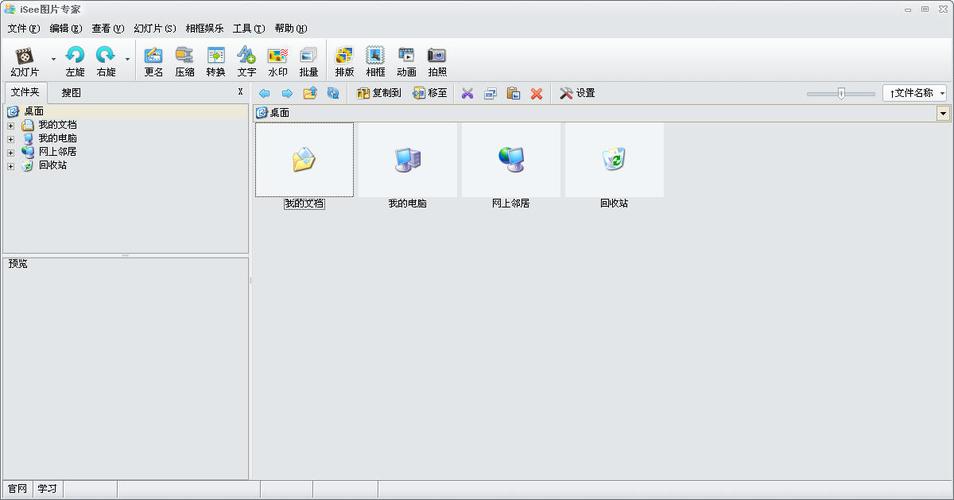Viewport: 954px width, 500px height.
Task: Open the 幻灯片 dropdown arrow
Action: click(54, 59)
